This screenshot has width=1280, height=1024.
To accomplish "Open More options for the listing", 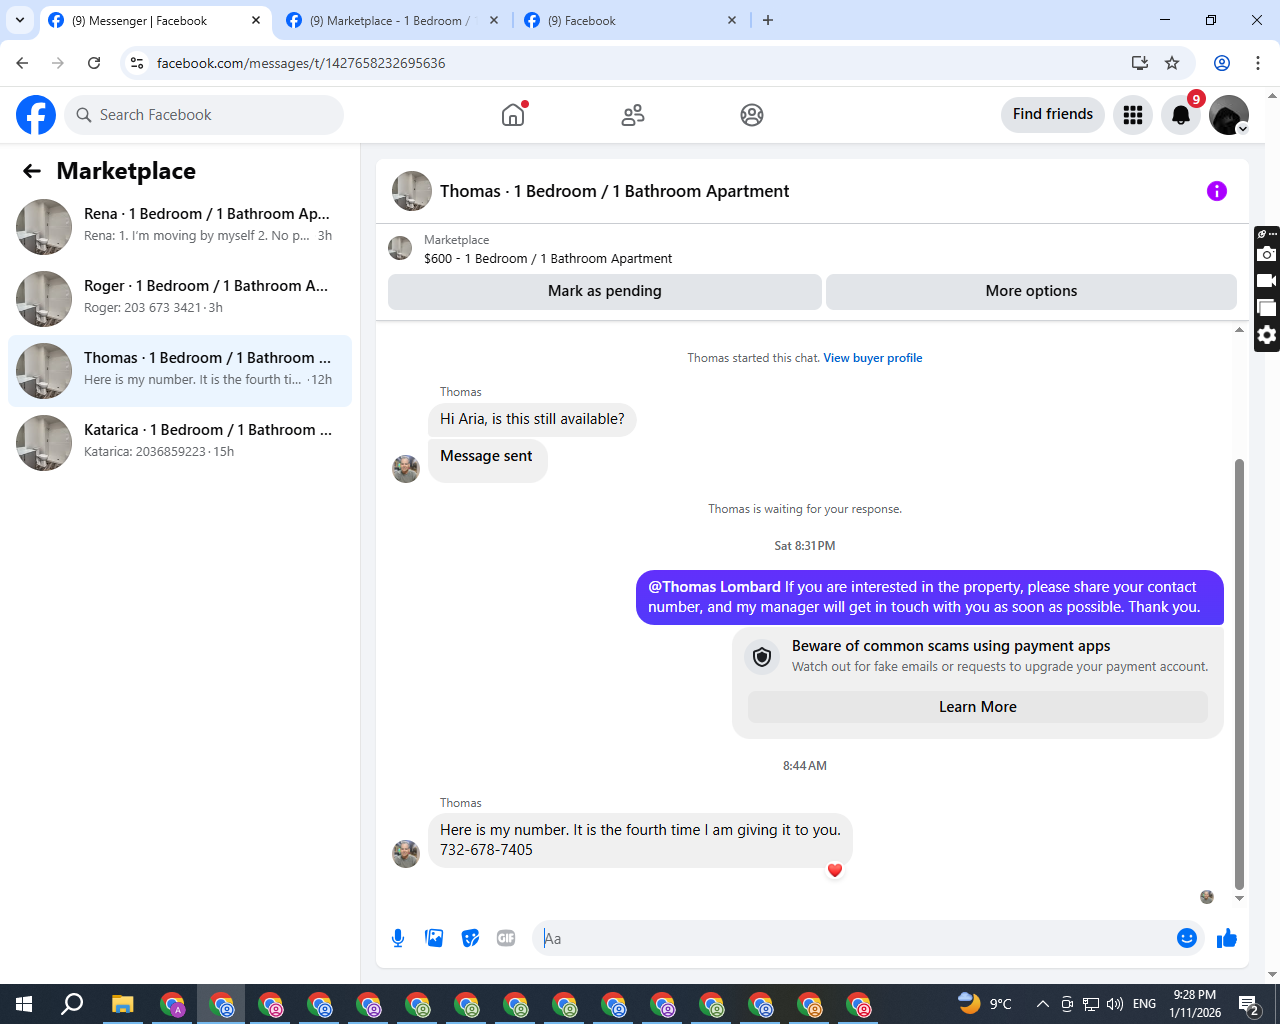I will tap(1031, 291).
